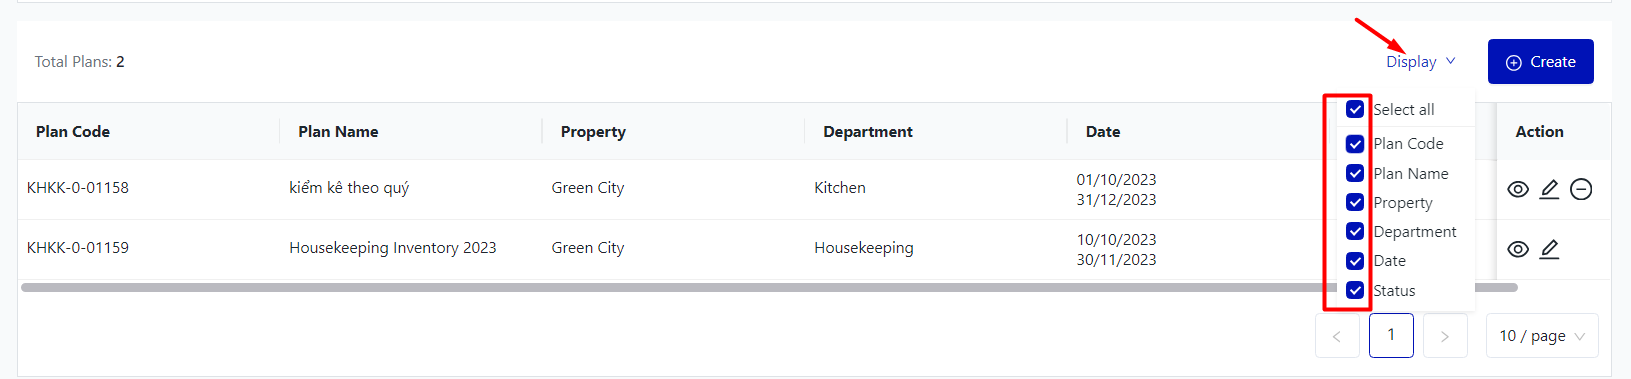
Task: Toggle the Plan Code column checkbox
Action: coord(1355,143)
